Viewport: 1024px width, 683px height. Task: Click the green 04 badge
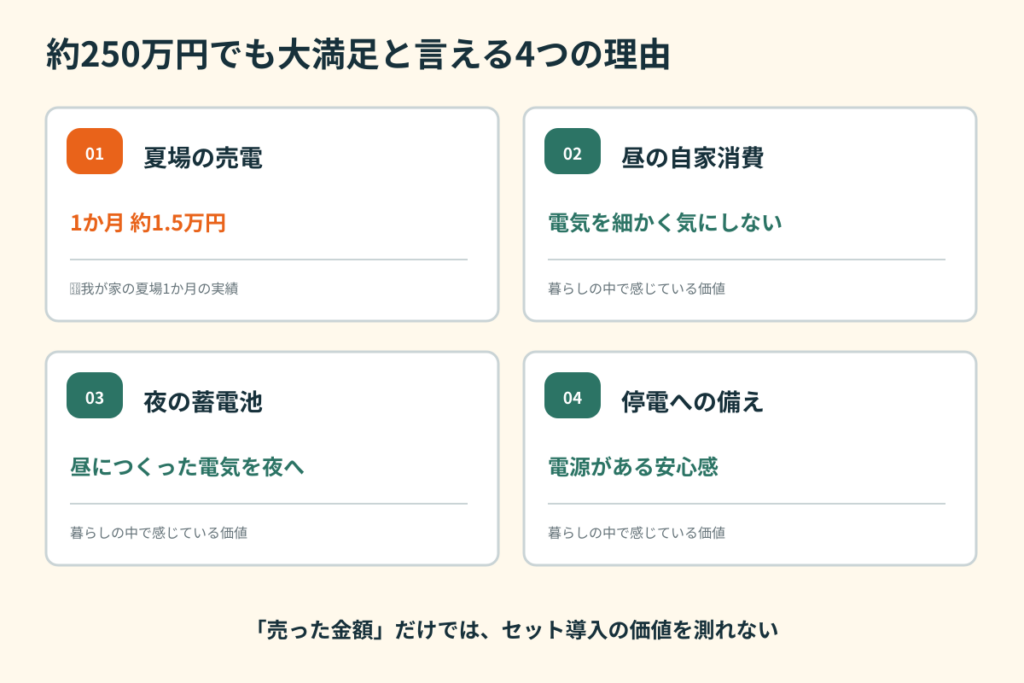click(573, 396)
